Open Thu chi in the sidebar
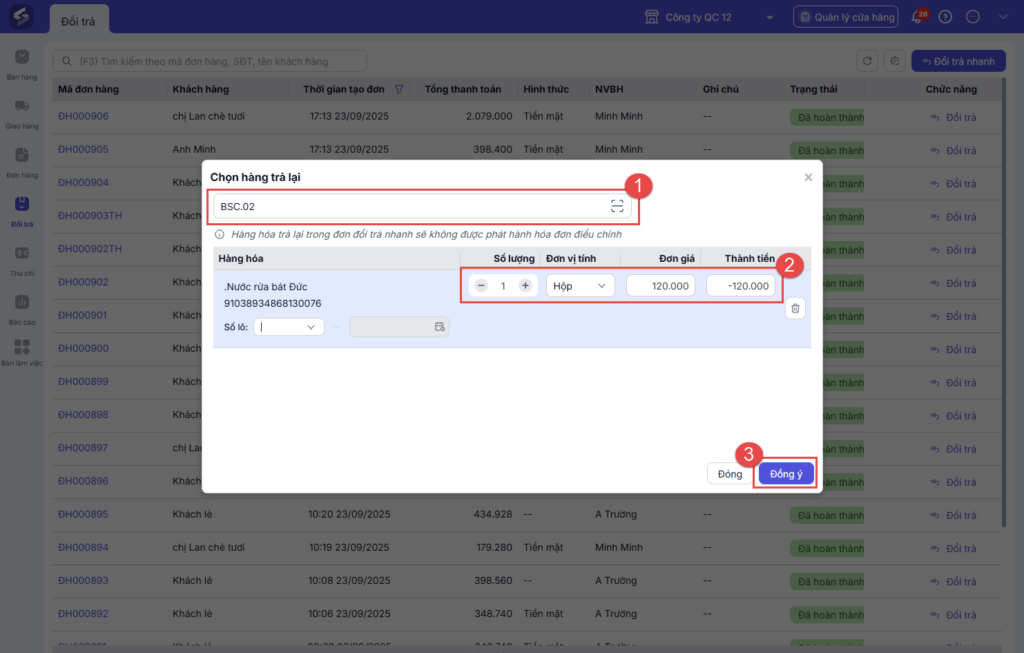This screenshot has height=653, width=1024. 22,261
